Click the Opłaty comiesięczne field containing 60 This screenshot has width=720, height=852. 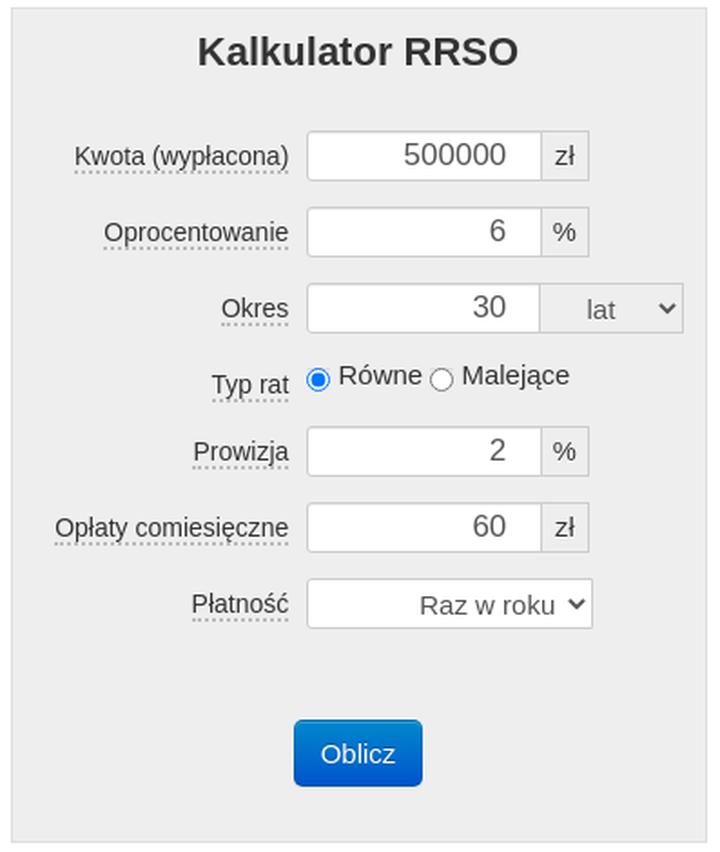pyautogui.click(x=425, y=527)
